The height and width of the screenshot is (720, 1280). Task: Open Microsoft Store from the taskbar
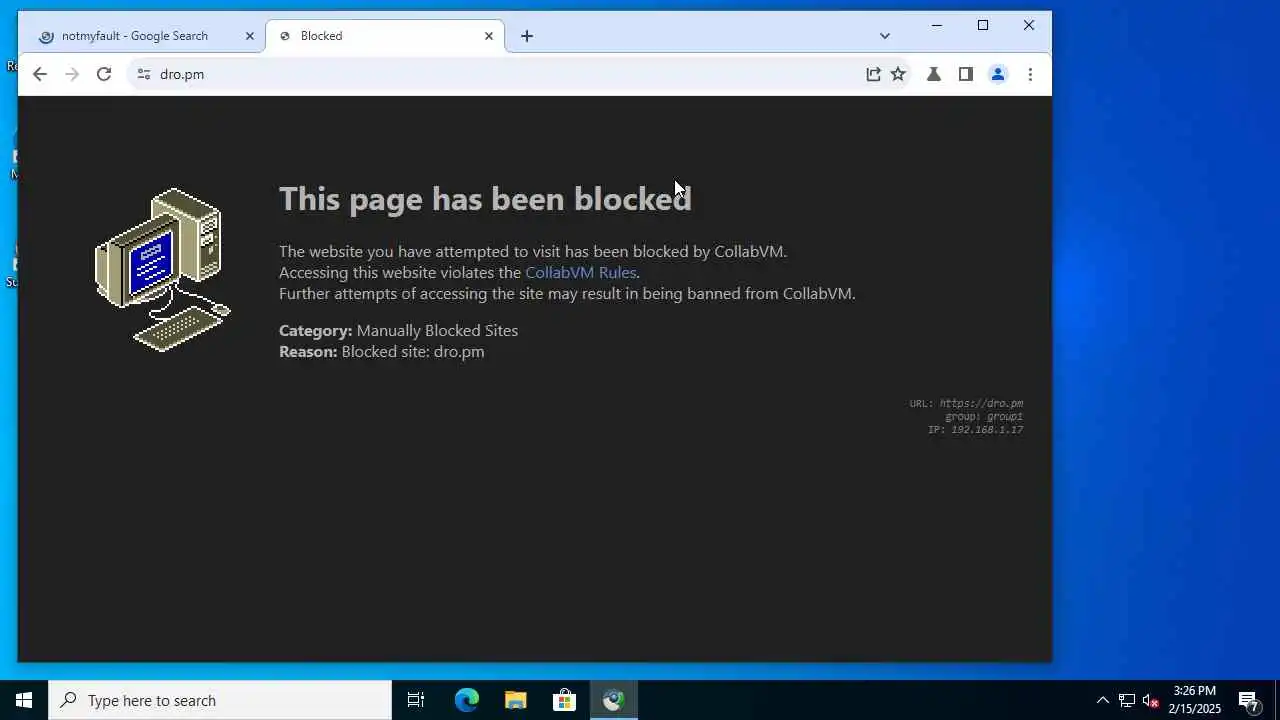[x=564, y=700]
